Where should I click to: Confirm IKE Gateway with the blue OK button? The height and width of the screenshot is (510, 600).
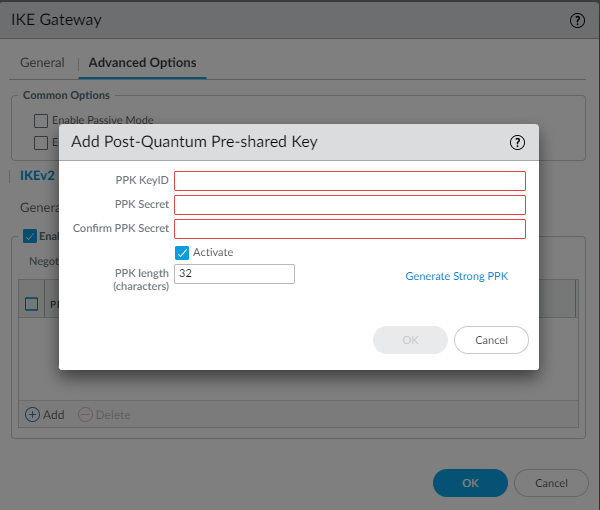pyautogui.click(x=470, y=483)
